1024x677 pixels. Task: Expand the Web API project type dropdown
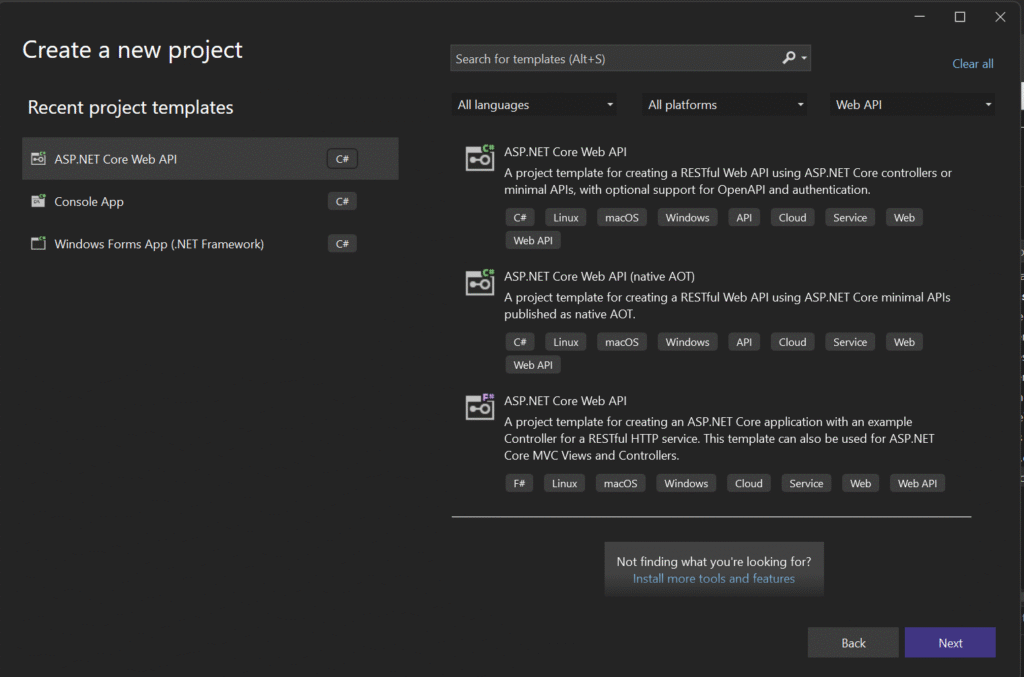click(913, 105)
